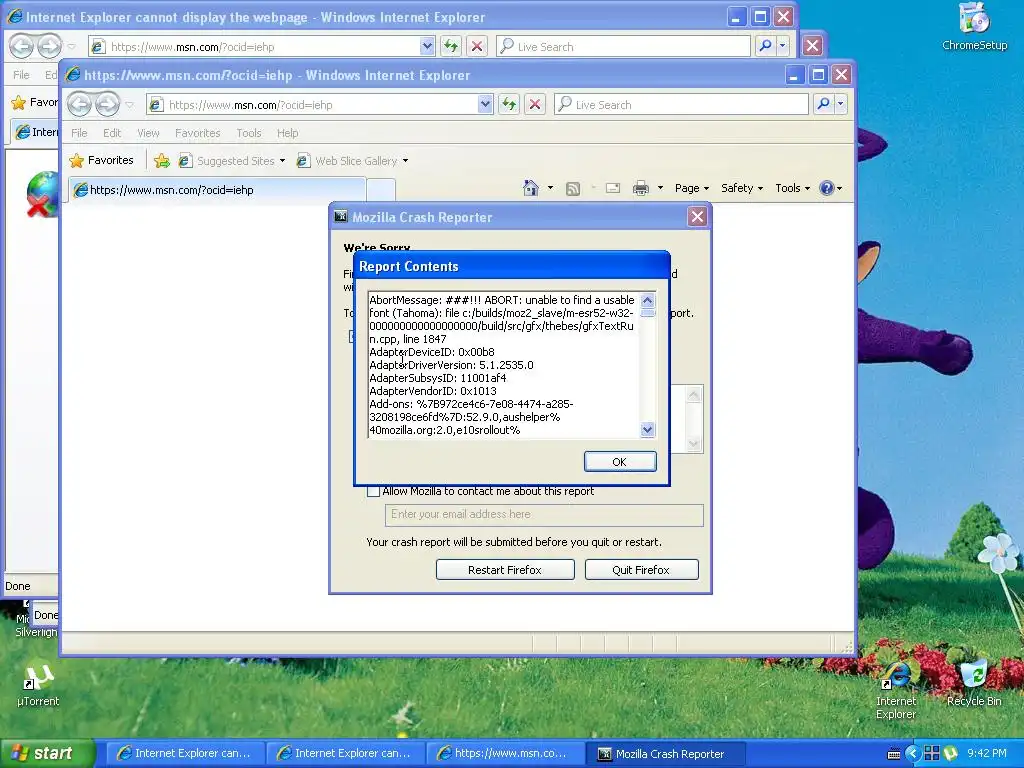The image size is (1024, 768).
Task: Click µTorrent desktop shortcut
Action: click(38, 686)
